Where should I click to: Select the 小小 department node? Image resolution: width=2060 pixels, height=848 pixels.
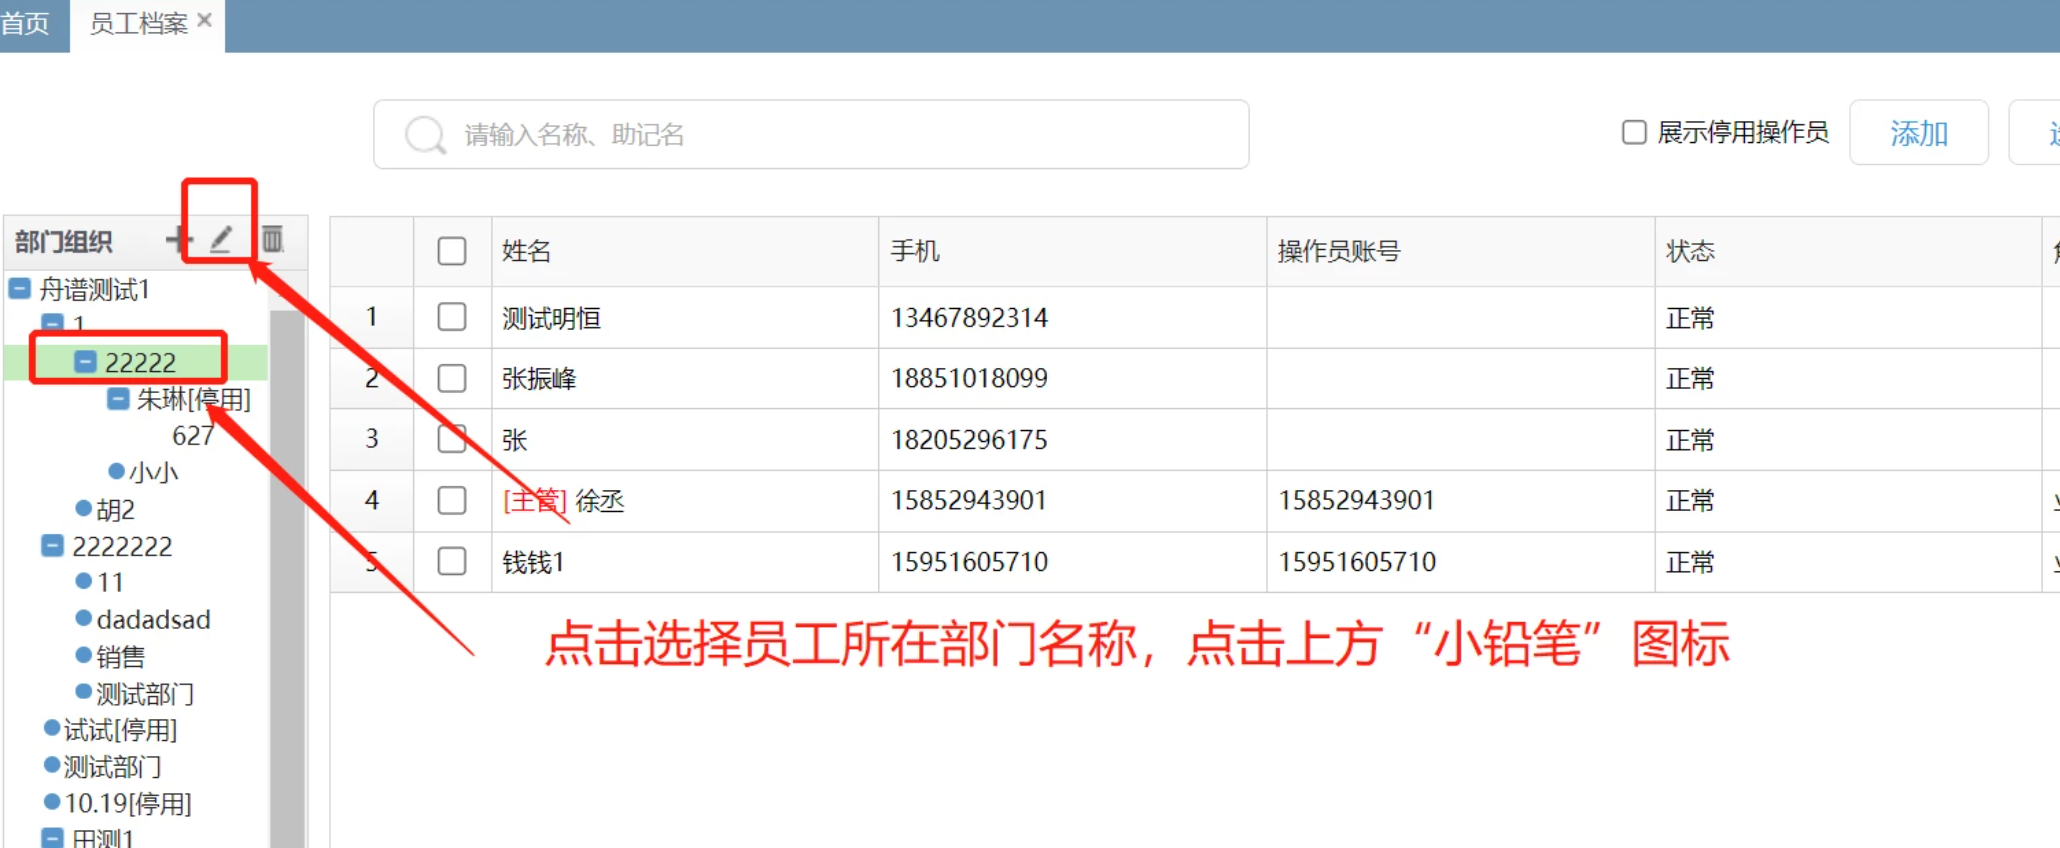tap(152, 472)
